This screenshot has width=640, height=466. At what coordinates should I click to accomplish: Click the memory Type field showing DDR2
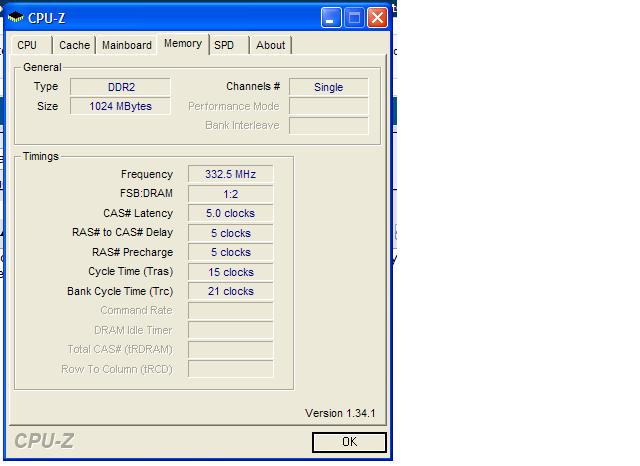tap(120, 87)
